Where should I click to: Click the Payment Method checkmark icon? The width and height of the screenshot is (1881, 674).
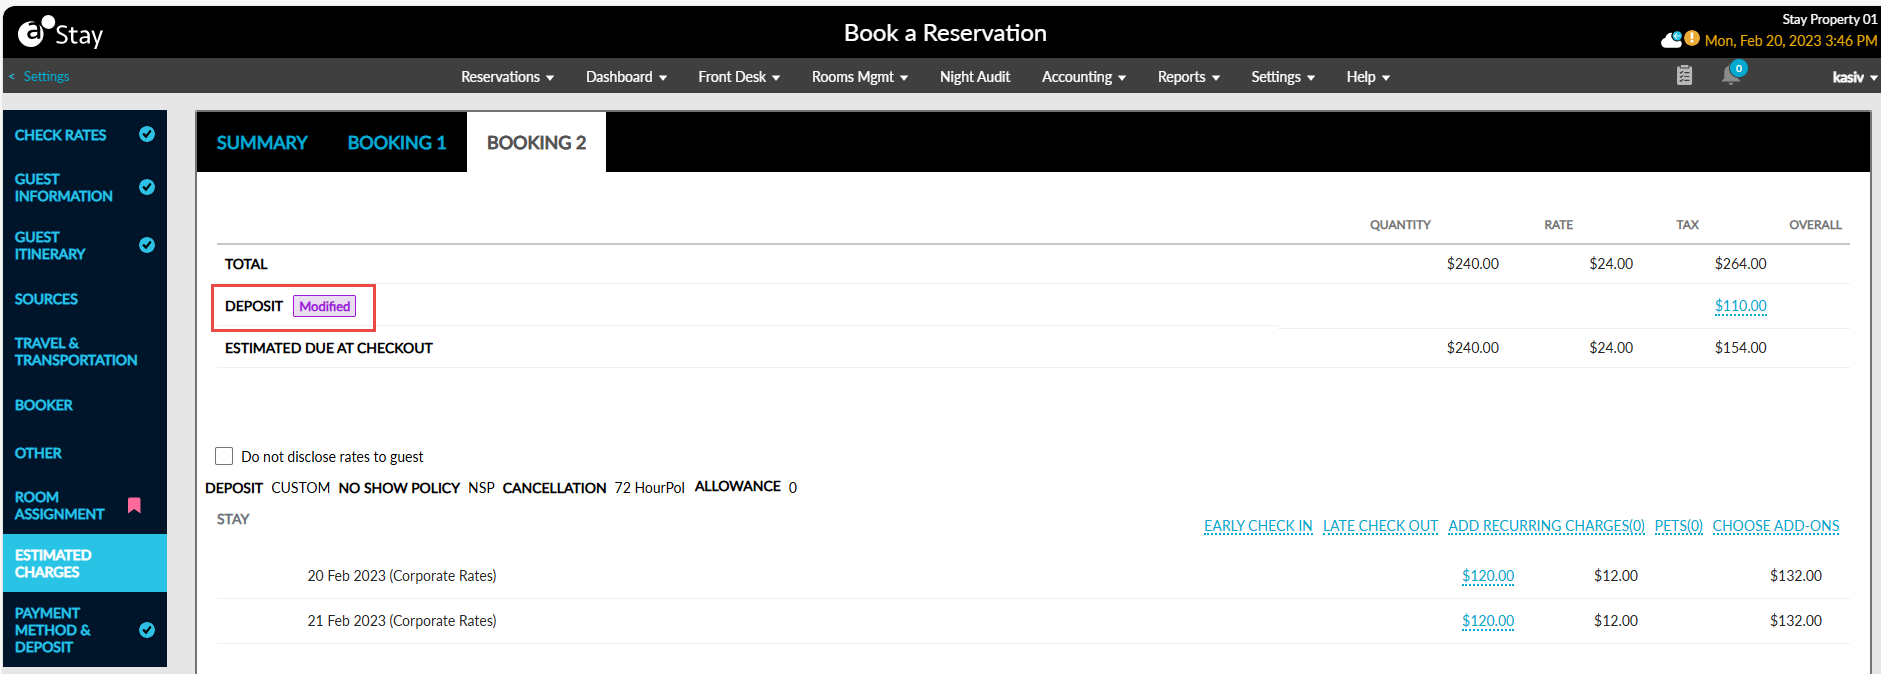(147, 630)
